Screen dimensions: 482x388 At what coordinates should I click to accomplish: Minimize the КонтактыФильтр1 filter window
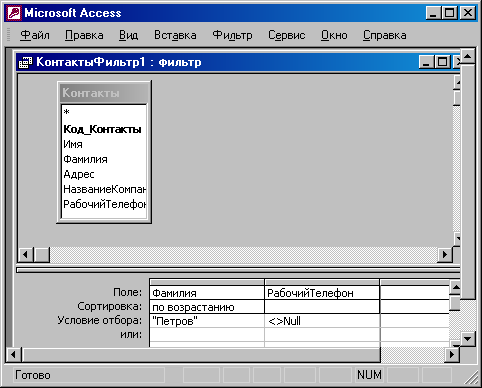(427, 62)
